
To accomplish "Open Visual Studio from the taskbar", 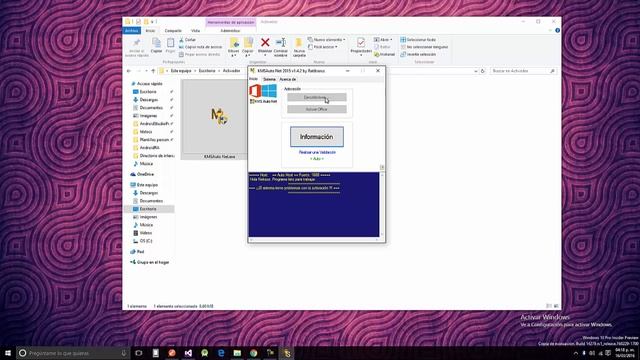I will pyautogui.click(x=188, y=353).
